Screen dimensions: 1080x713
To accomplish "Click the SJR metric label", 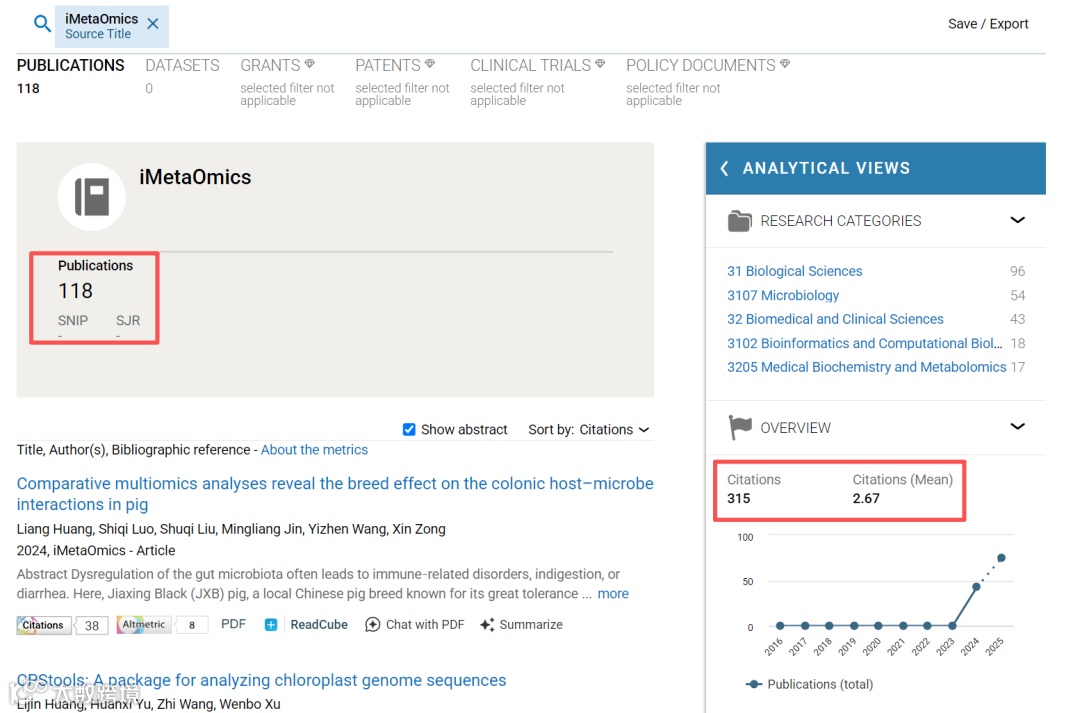I will click(127, 320).
